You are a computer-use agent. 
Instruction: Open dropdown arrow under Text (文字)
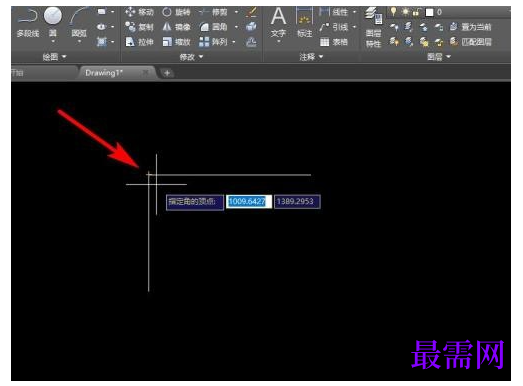point(278,42)
